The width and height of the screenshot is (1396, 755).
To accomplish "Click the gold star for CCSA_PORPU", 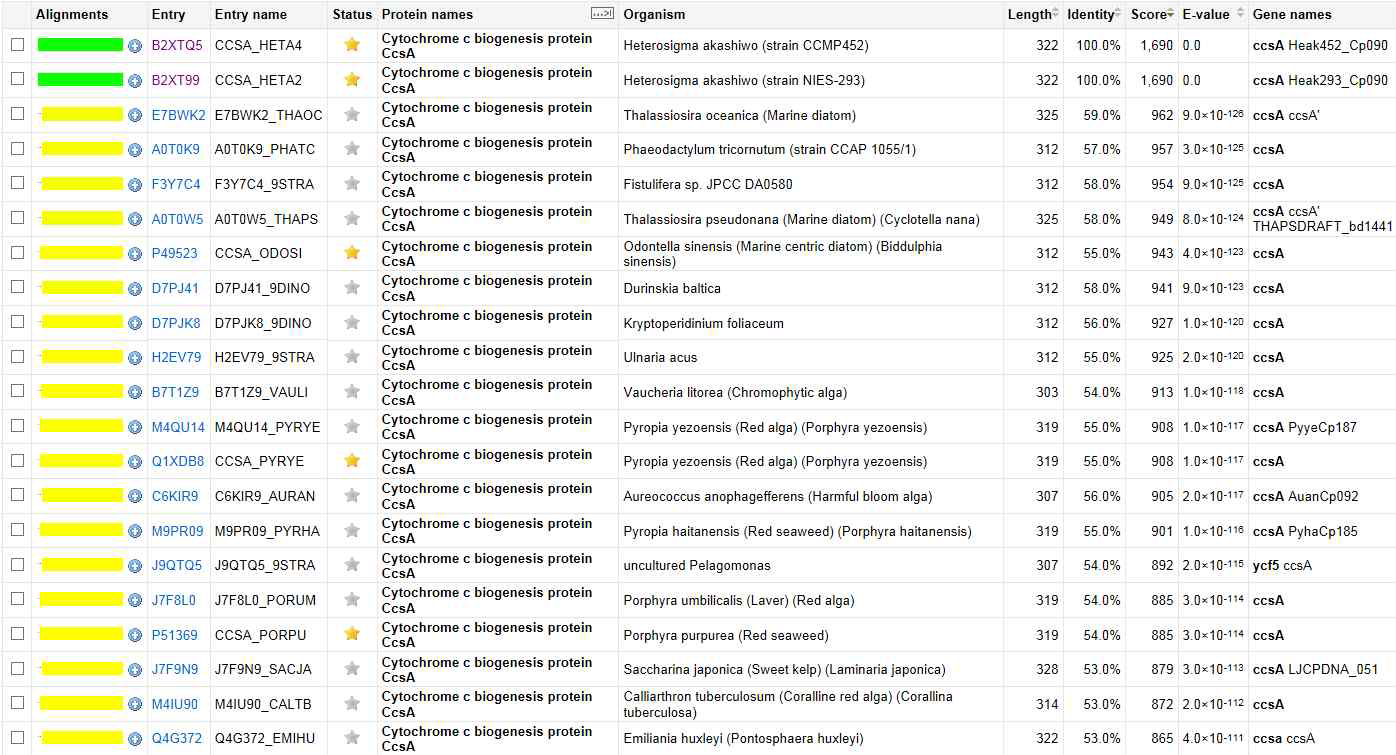I will coord(351,635).
